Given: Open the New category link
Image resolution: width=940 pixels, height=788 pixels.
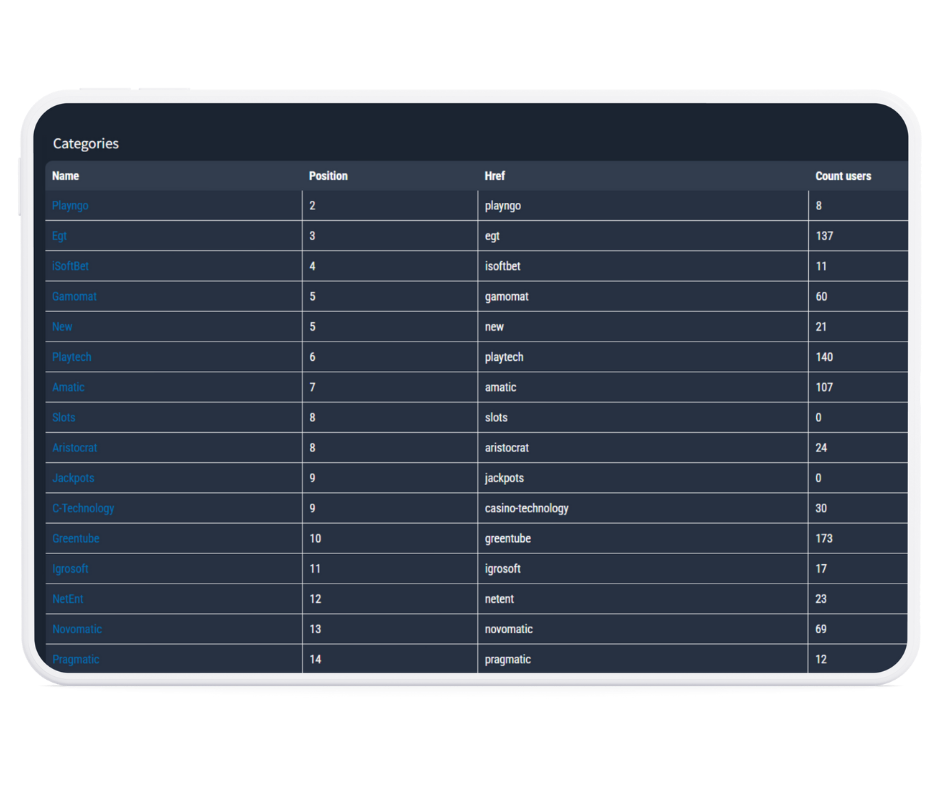Looking at the screenshot, I should click(x=62, y=326).
